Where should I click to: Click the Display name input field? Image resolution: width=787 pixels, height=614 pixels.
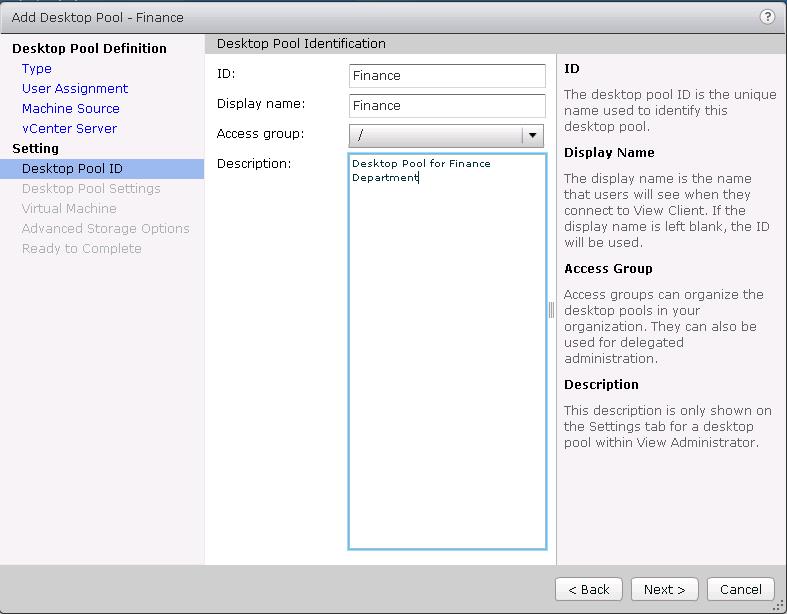point(447,106)
